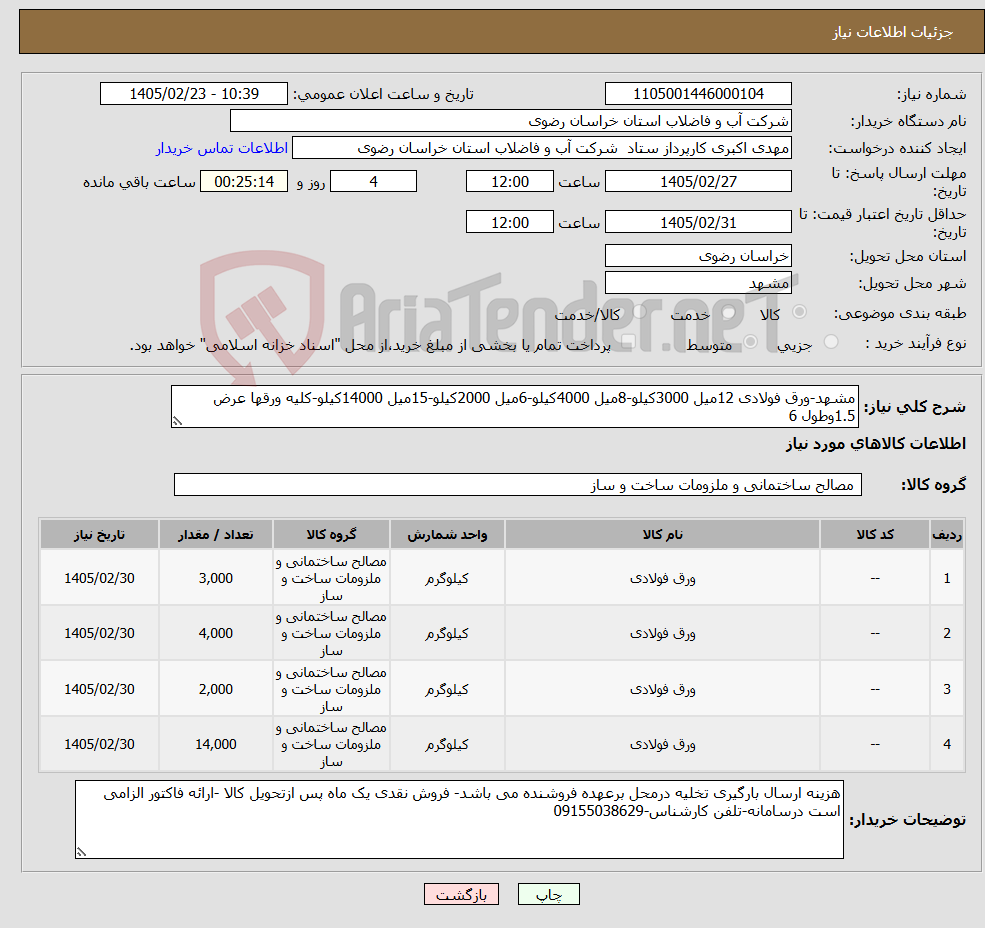Click the چاپ (print) button
The height and width of the screenshot is (928, 985).
548,894
